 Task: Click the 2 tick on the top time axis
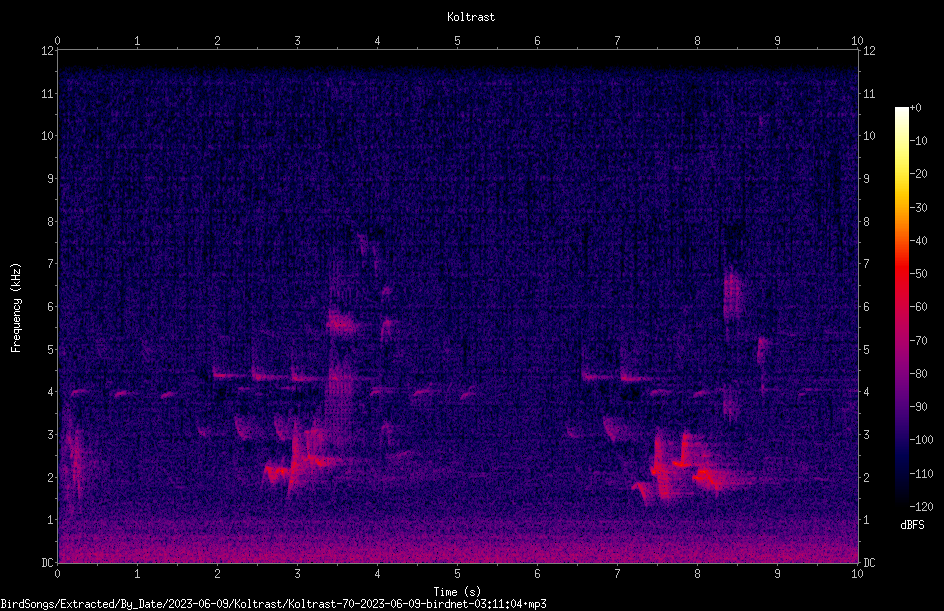point(217,41)
